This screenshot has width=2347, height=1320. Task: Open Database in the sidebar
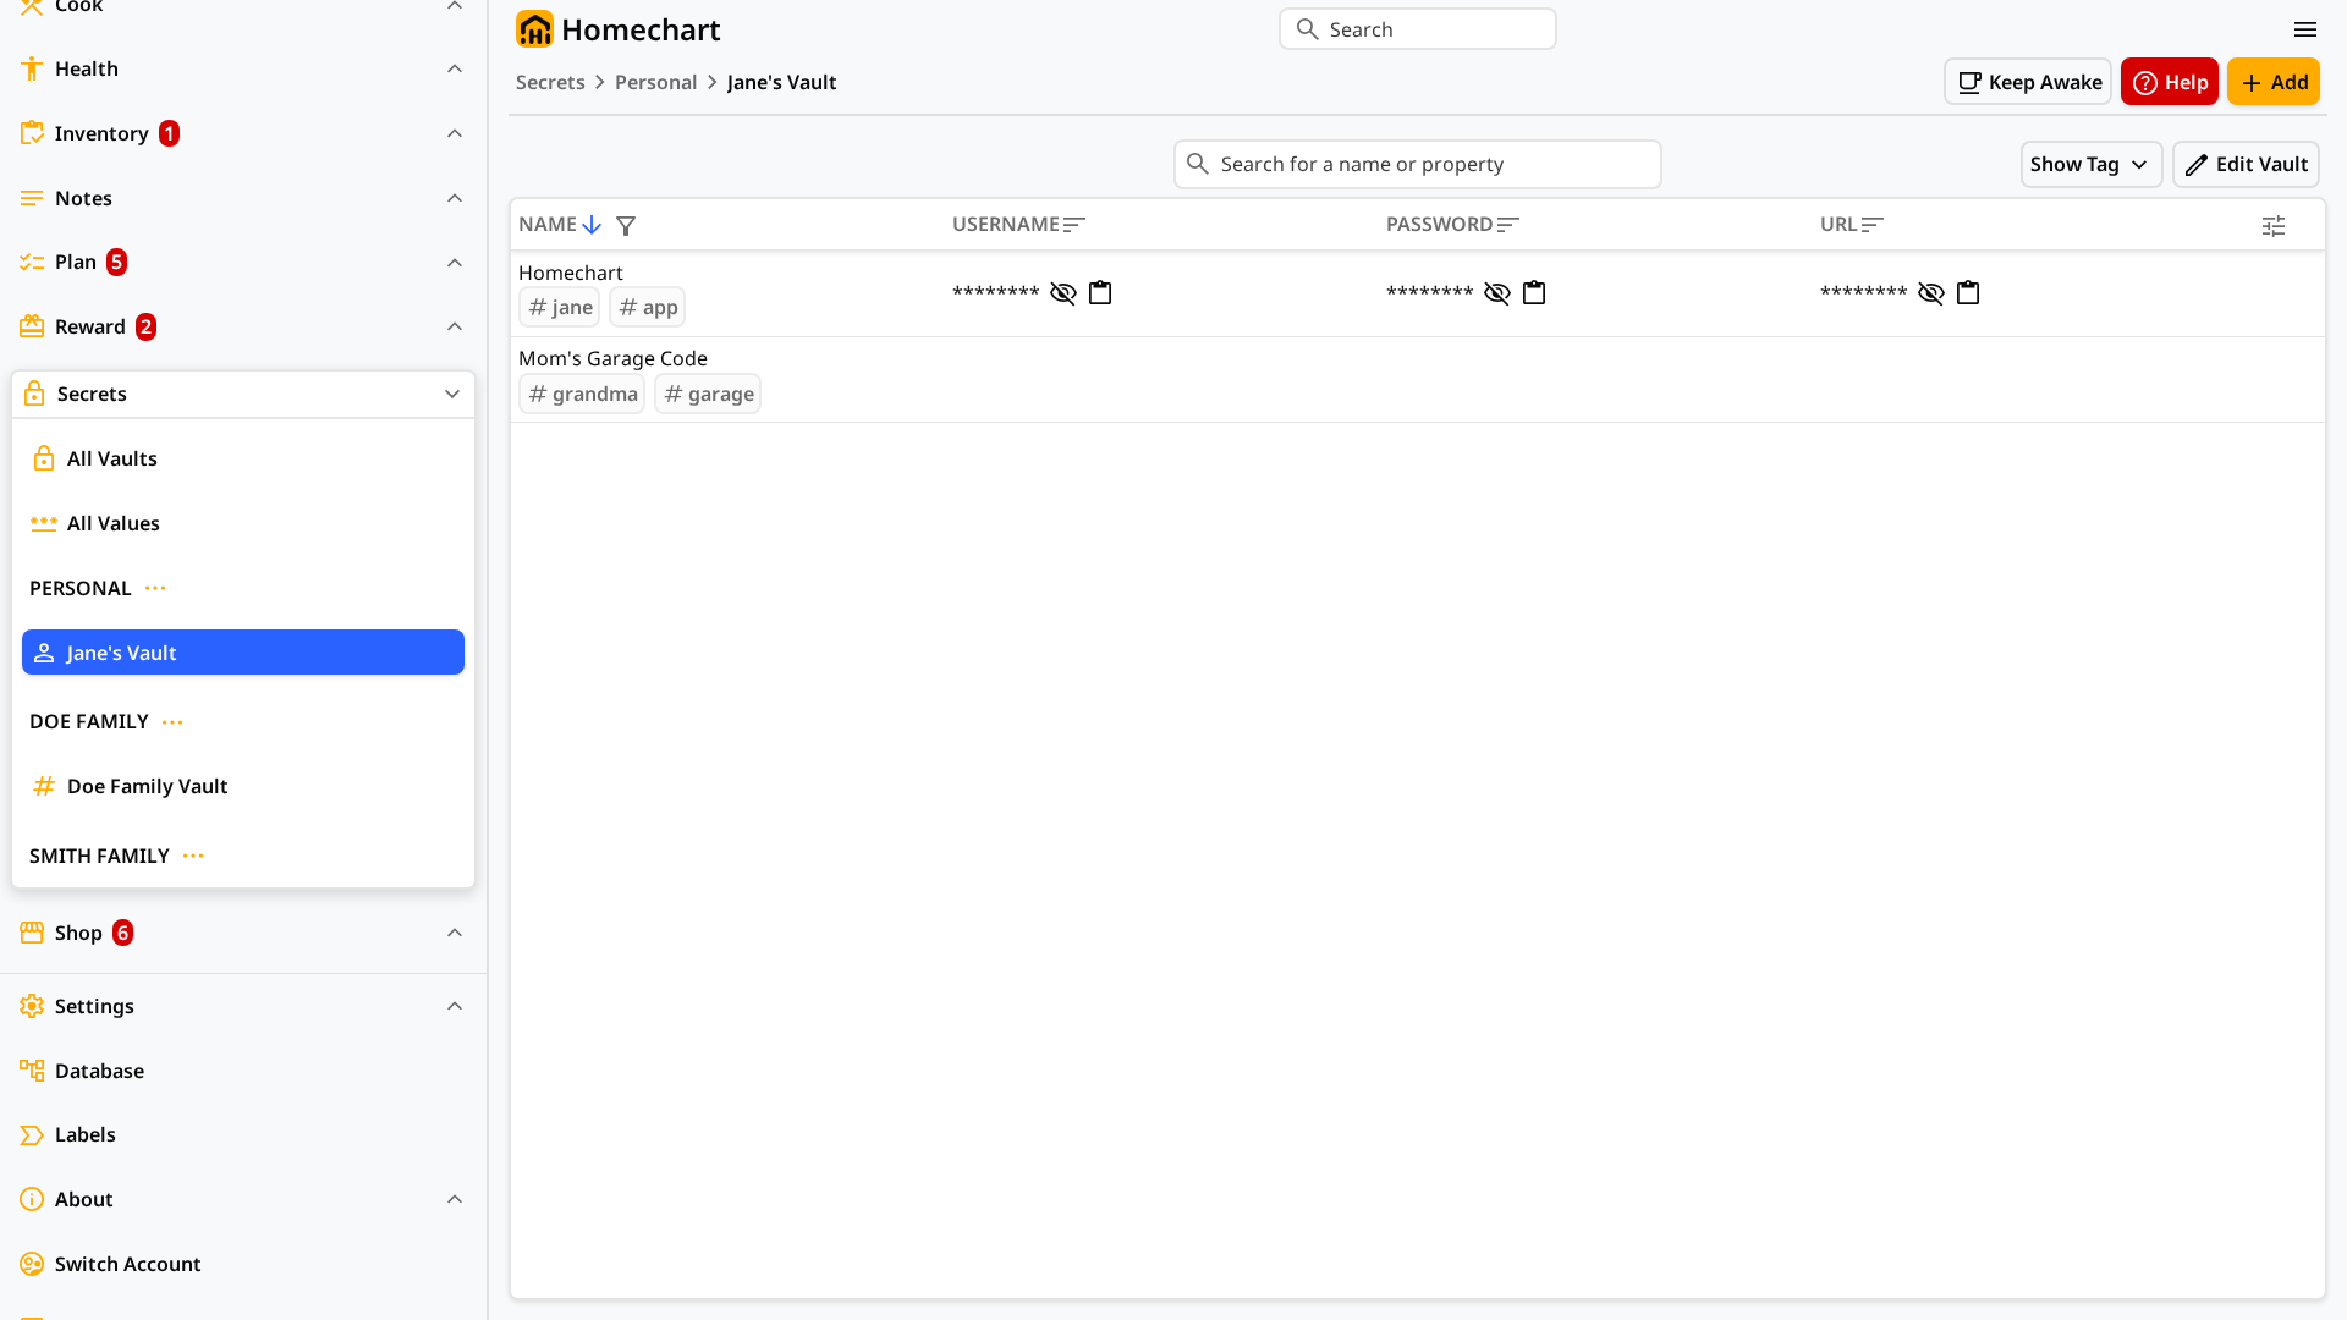(x=99, y=1071)
